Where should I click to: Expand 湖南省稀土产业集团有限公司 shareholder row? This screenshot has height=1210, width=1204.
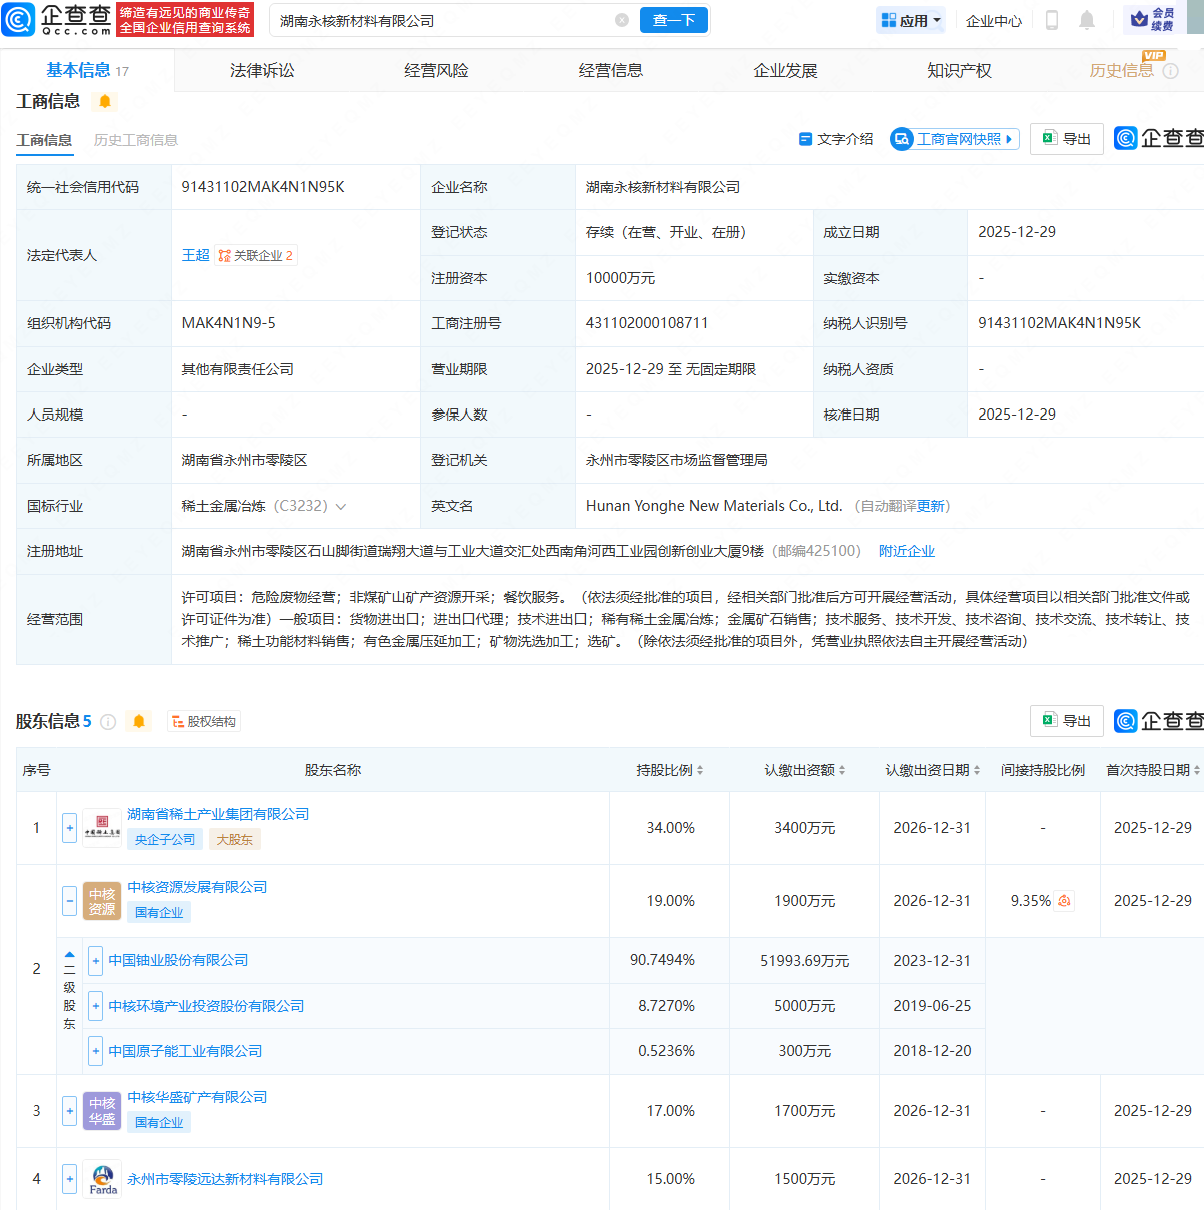[69, 828]
